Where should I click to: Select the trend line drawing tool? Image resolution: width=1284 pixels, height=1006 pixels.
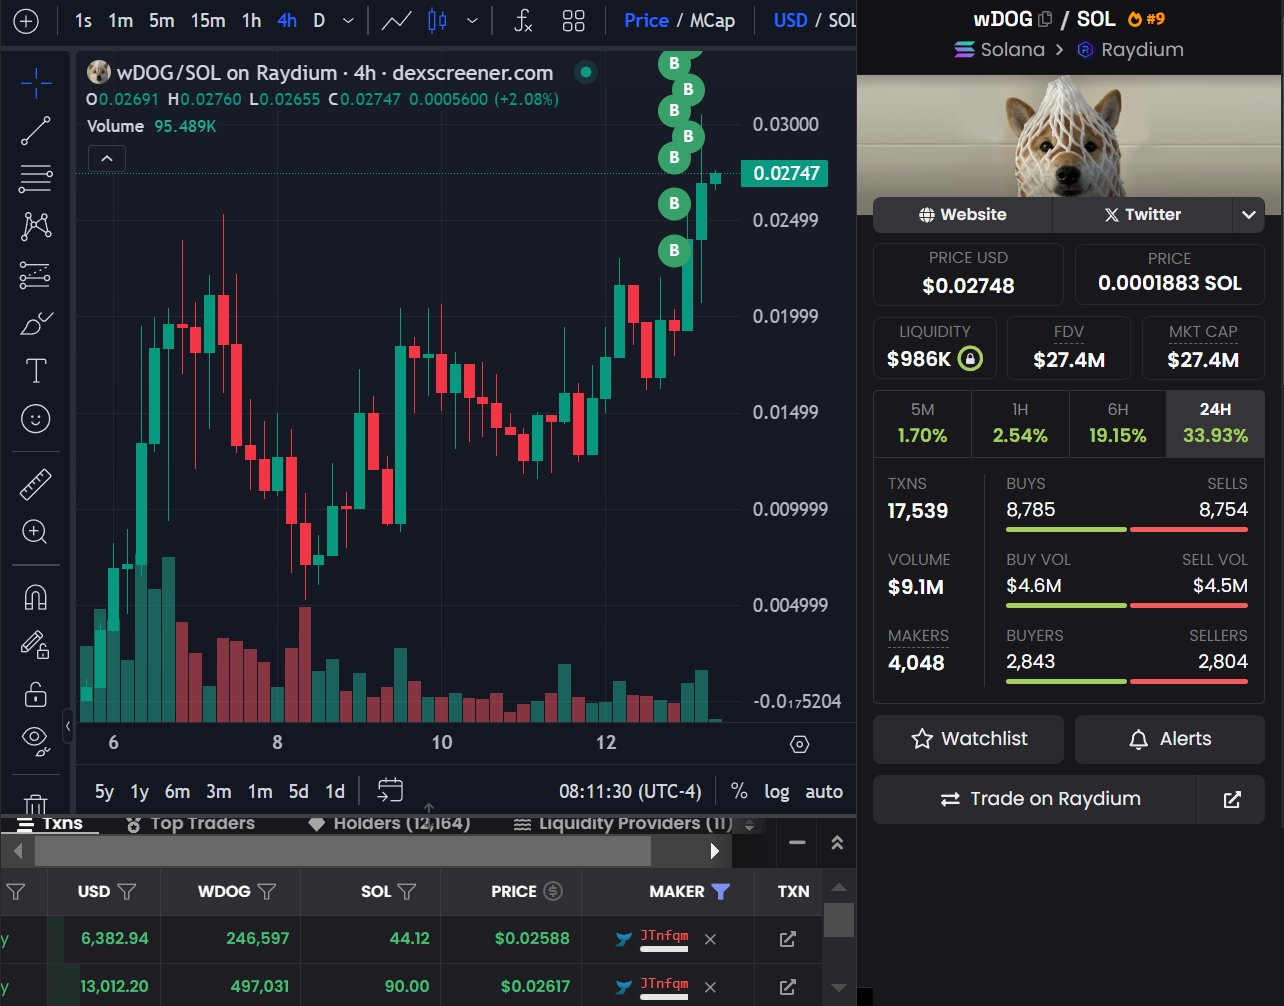[36, 131]
